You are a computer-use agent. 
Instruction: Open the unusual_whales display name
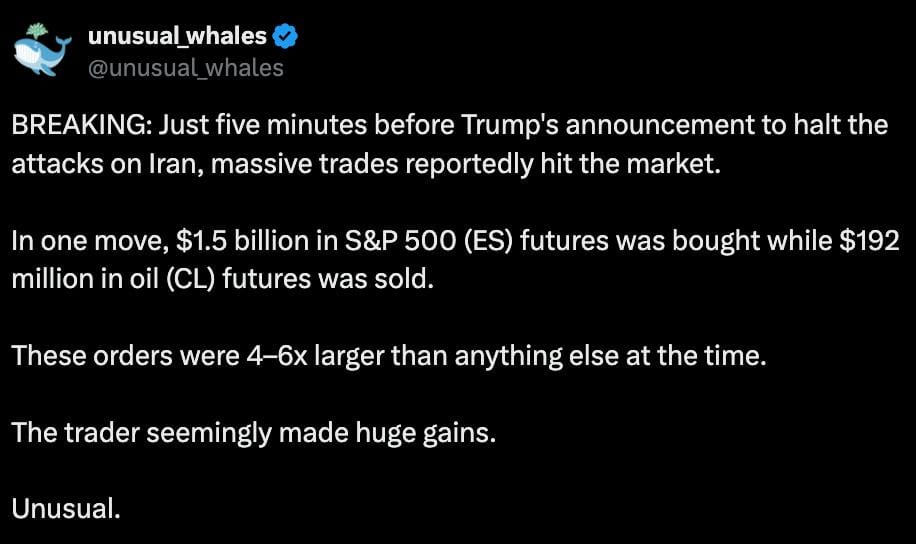coord(178,36)
